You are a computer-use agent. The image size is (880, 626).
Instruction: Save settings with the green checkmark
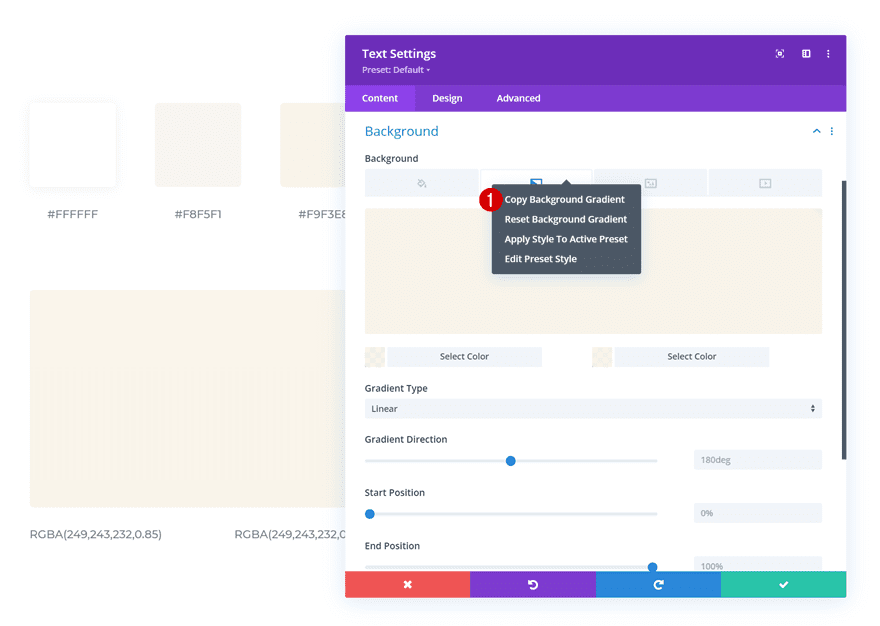(783, 584)
